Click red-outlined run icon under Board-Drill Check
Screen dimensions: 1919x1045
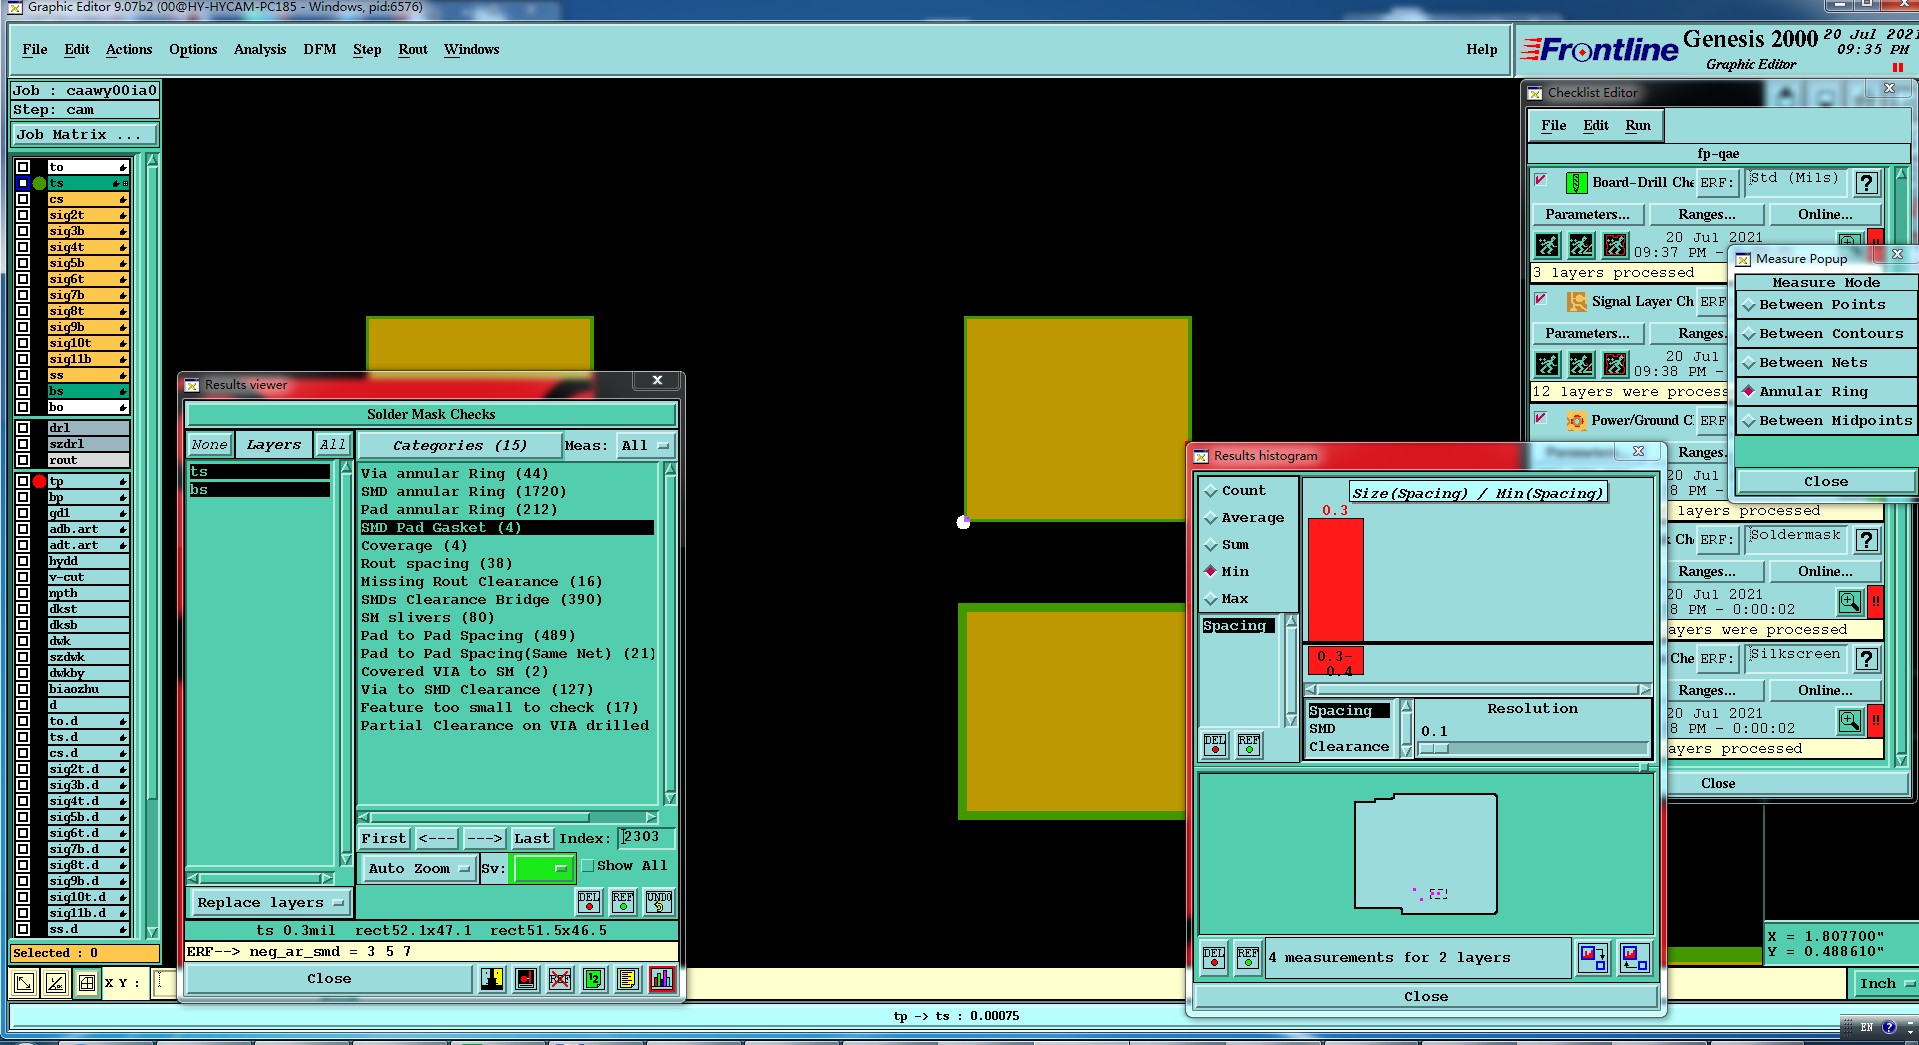click(1615, 245)
